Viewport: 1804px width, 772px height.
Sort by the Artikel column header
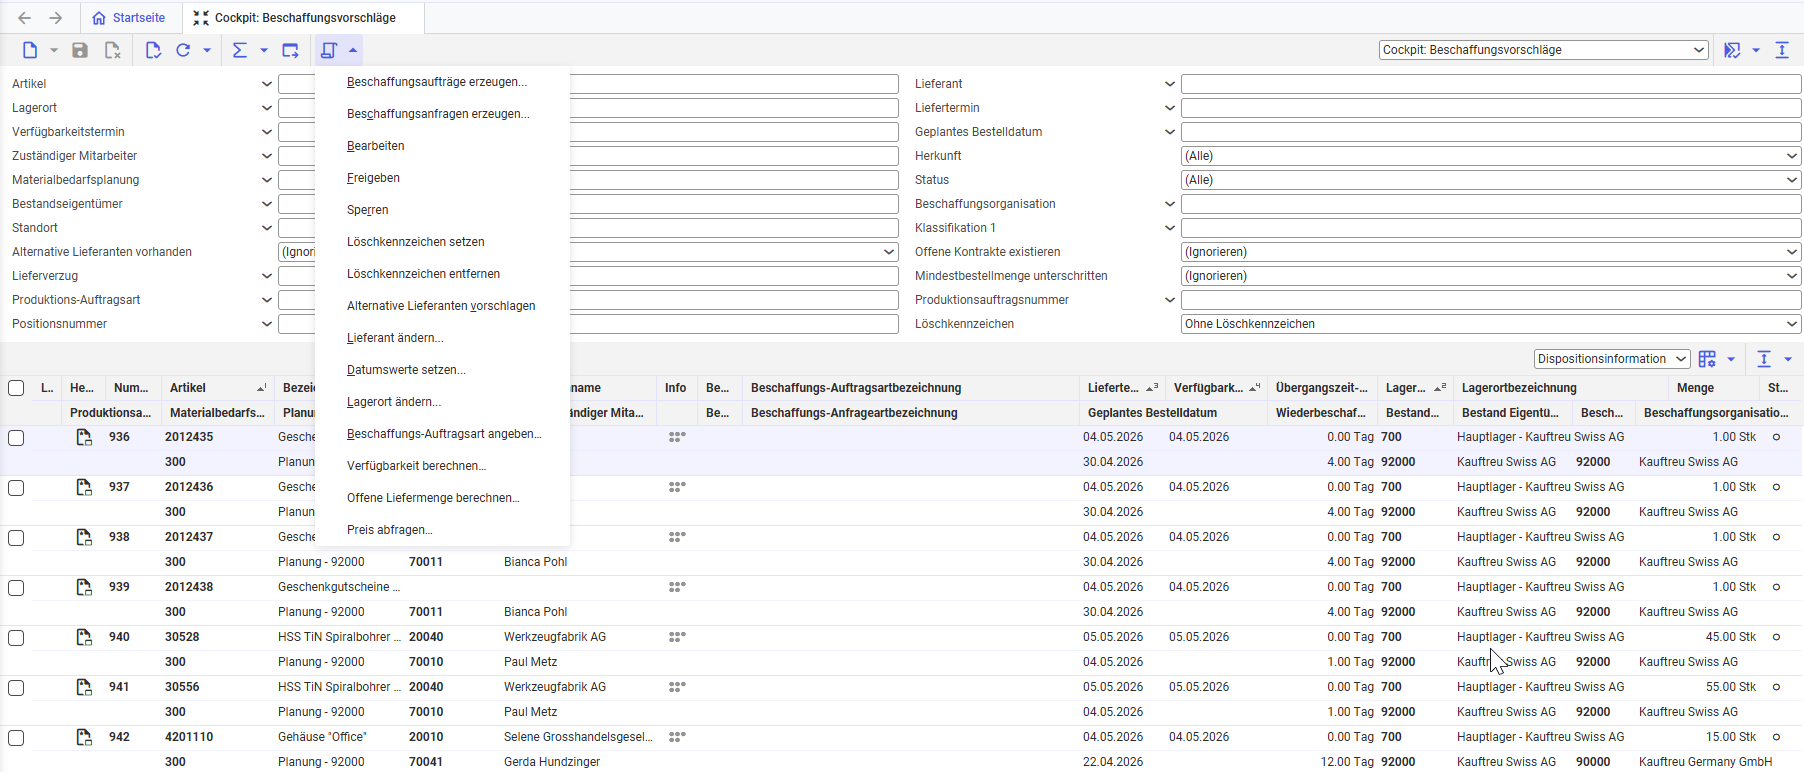point(217,388)
